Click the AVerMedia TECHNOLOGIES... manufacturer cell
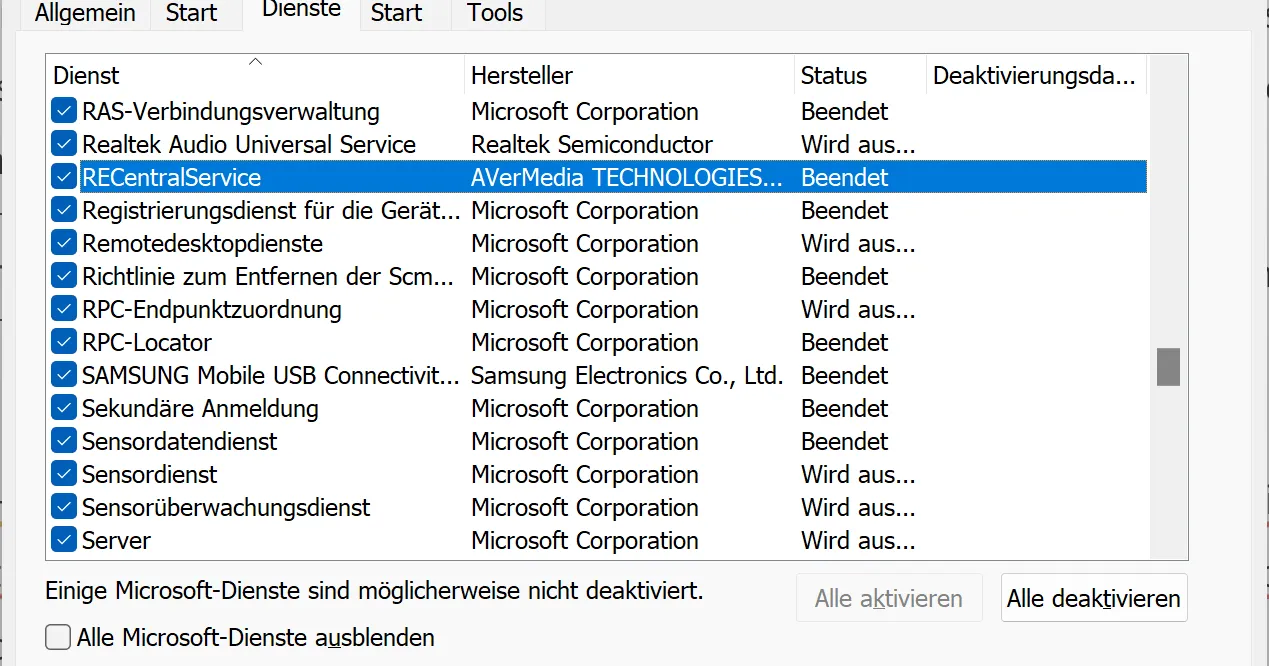Viewport: 1269px width, 666px height. [x=627, y=177]
